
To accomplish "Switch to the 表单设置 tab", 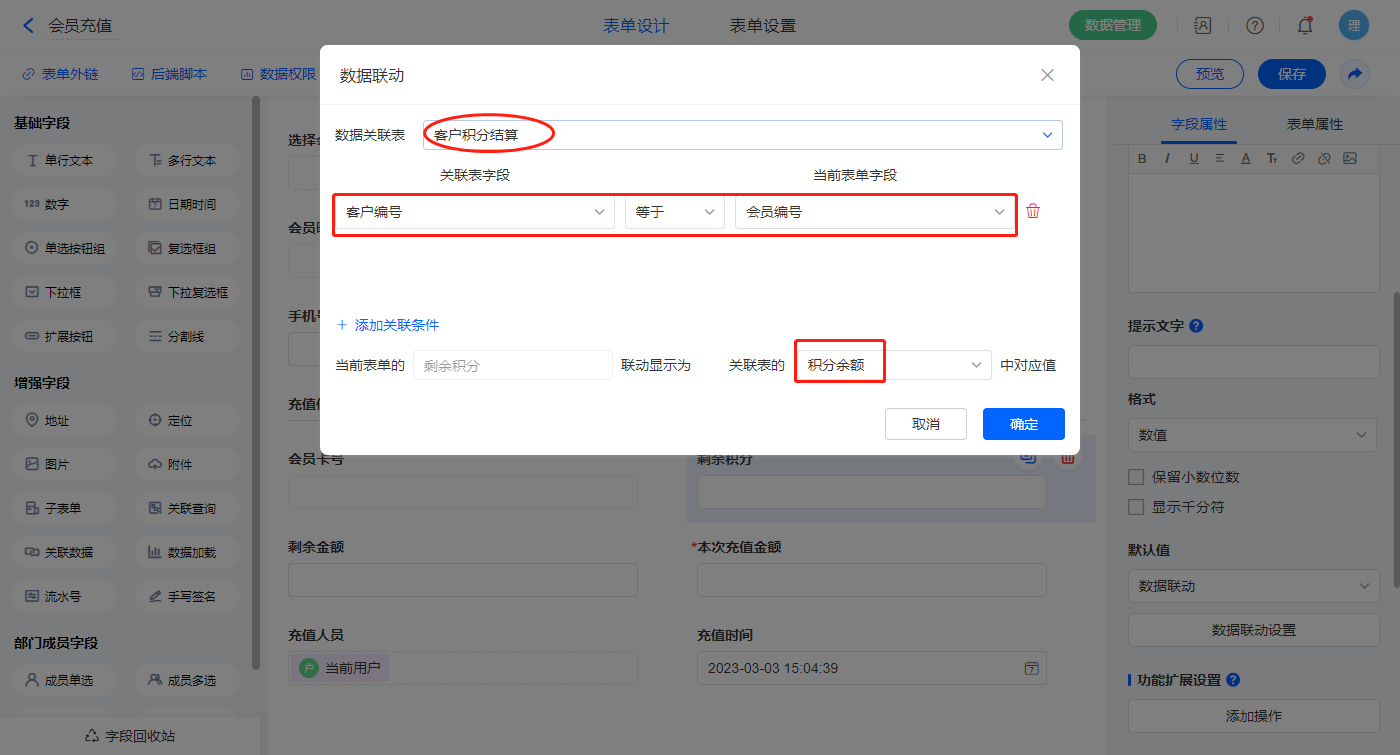I will (763, 26).
